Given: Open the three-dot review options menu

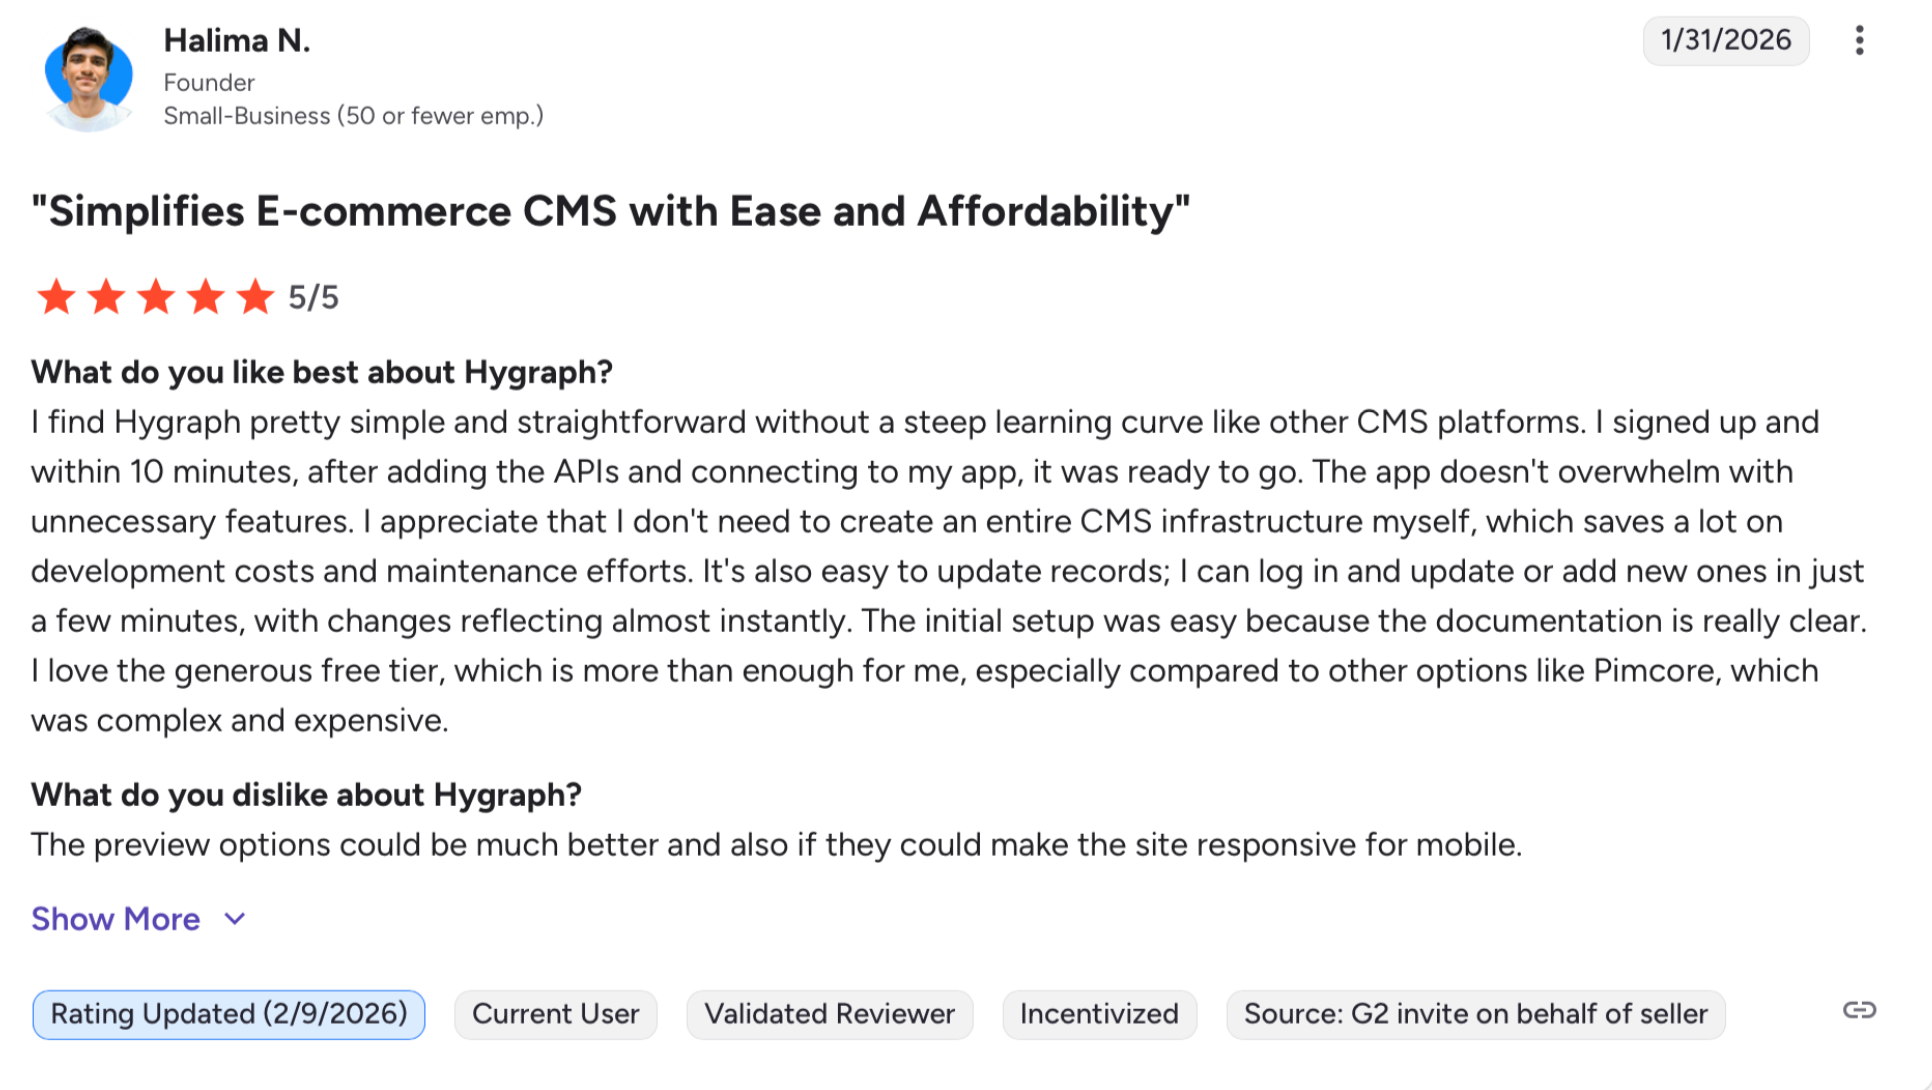Looking at the screenshot, I should coord(1859,41).
